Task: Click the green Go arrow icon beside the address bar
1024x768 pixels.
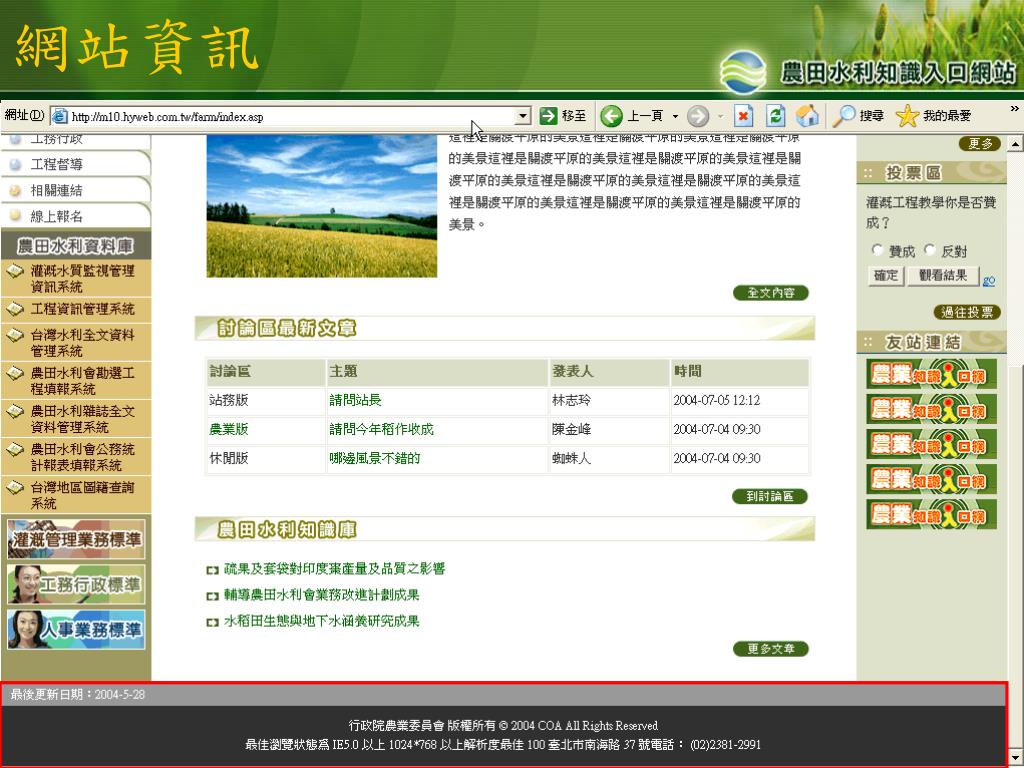Action: point(549,116)
